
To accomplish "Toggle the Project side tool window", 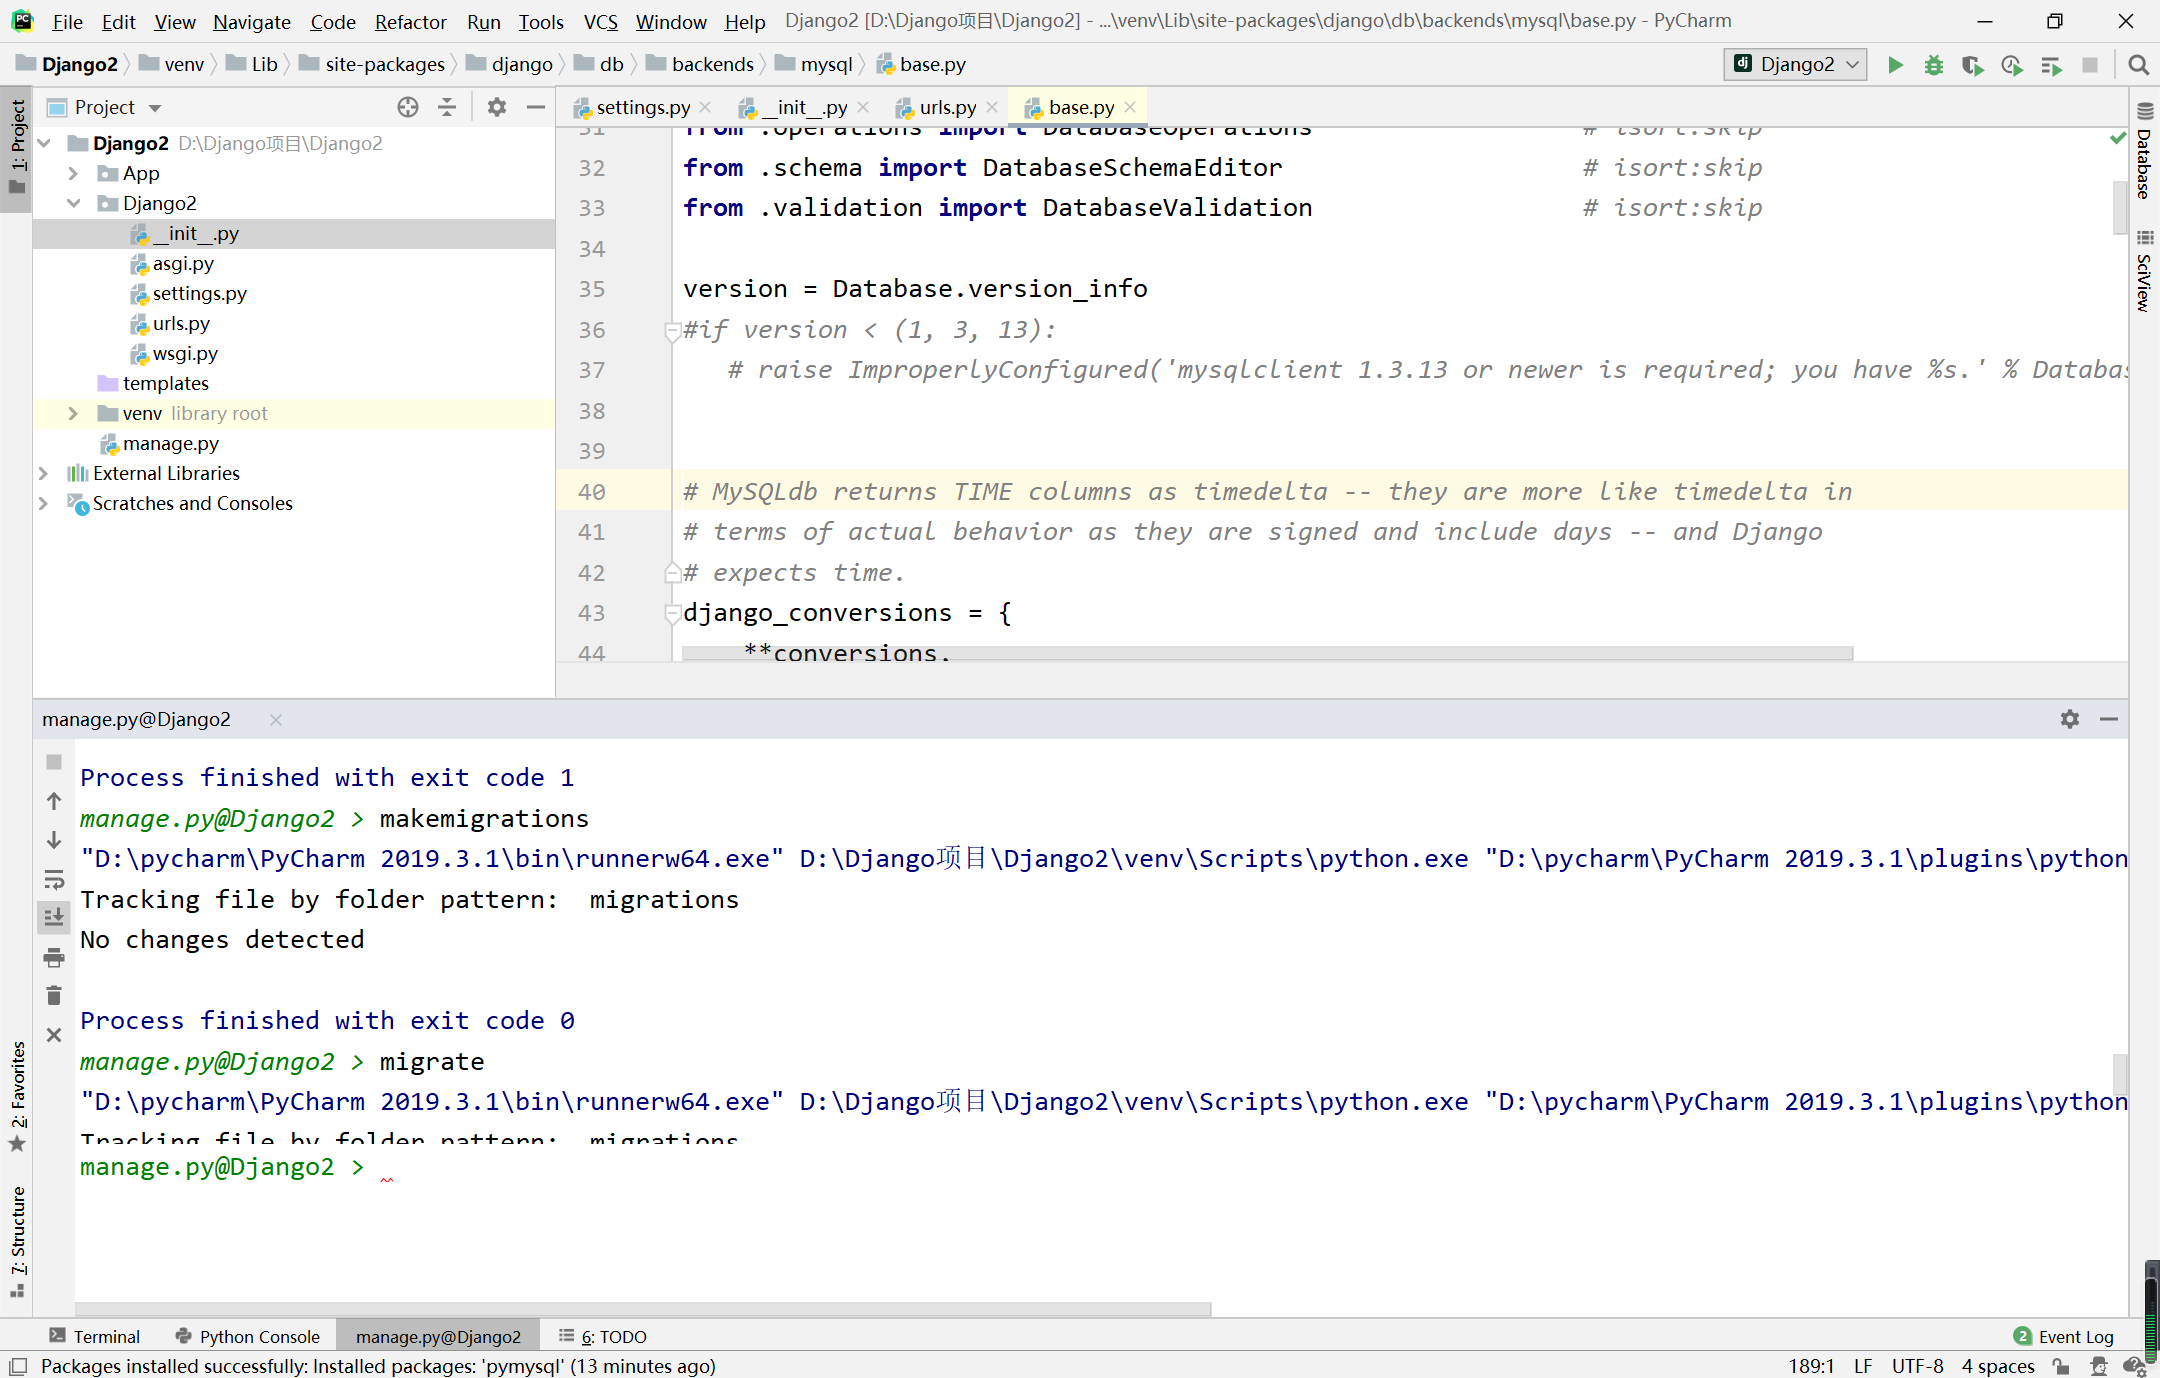I will coord(17,148).
